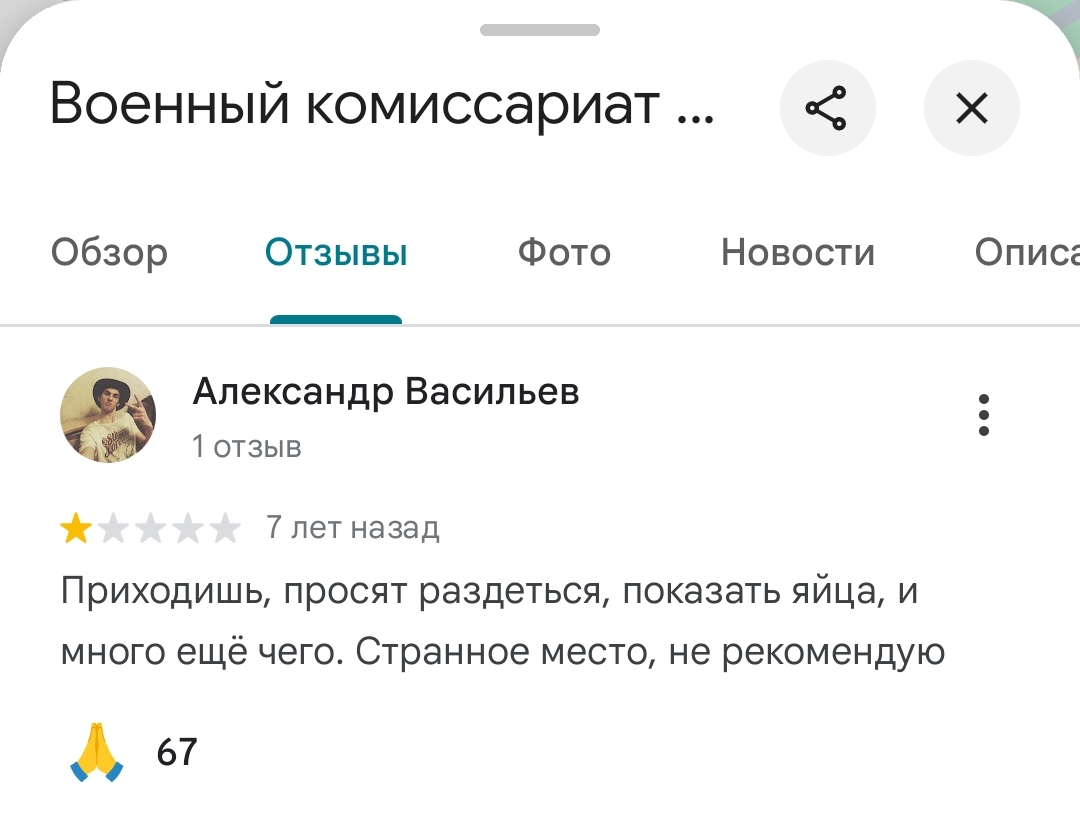Tap the praying hands reaction emoji

tap(97, 752)
